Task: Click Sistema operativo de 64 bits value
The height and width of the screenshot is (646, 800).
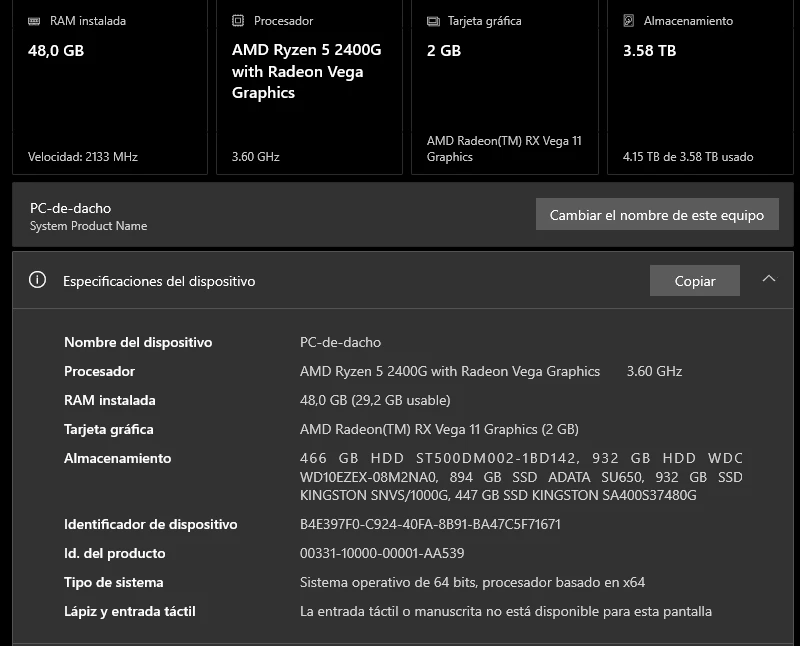Action: pos(472,582)
